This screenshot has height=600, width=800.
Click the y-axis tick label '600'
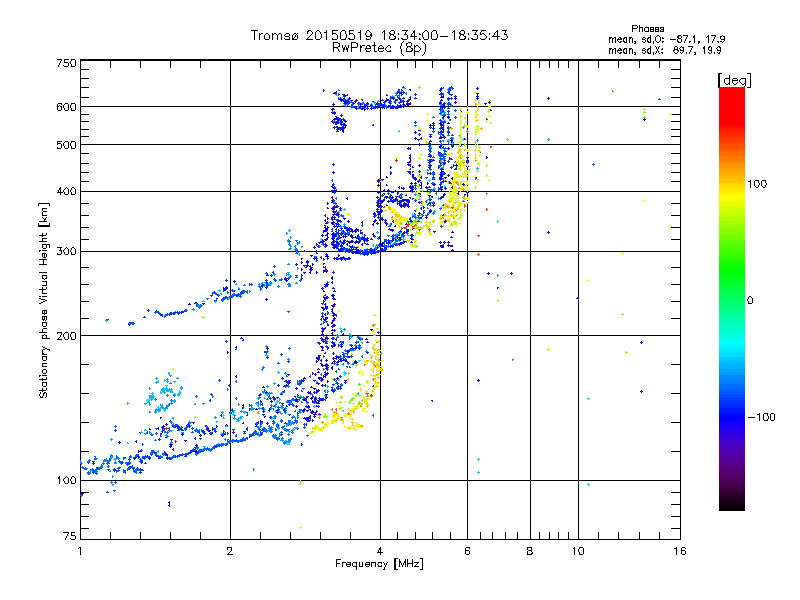click(66, 107)
